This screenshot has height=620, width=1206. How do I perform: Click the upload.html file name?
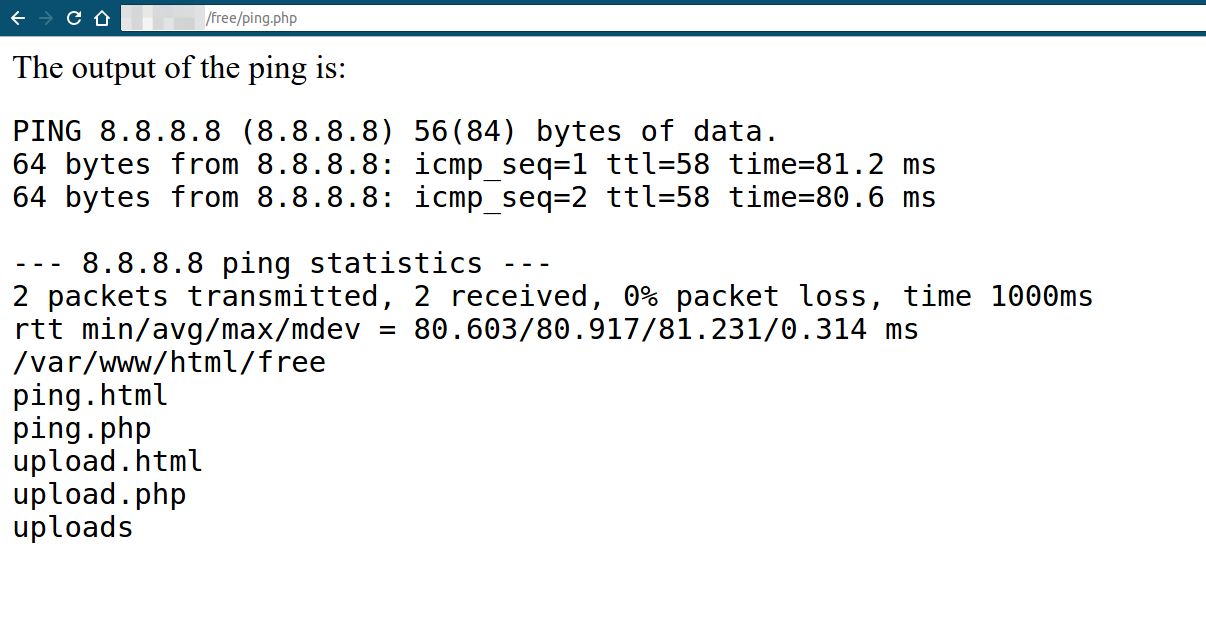point(108,461)
